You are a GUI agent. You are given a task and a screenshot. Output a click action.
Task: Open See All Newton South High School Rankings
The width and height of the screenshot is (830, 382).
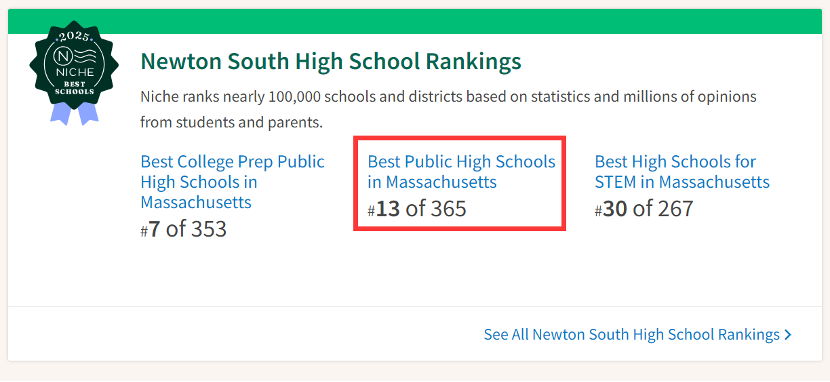pyautogui.click(x=637, y=334)
